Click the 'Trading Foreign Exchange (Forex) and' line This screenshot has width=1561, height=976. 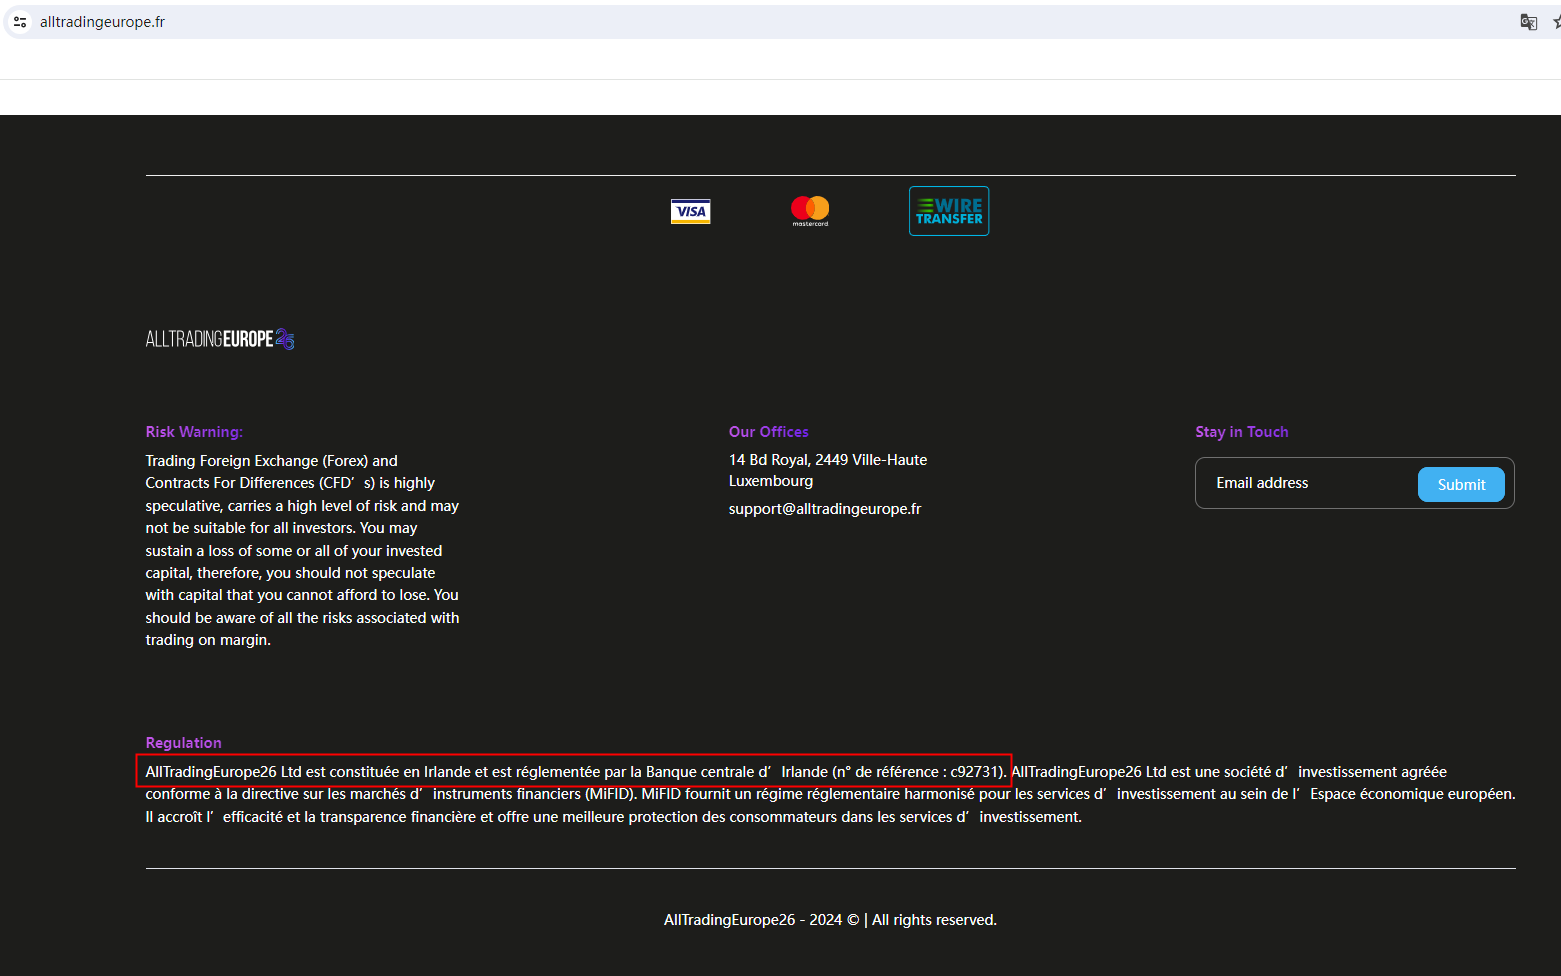272,461
